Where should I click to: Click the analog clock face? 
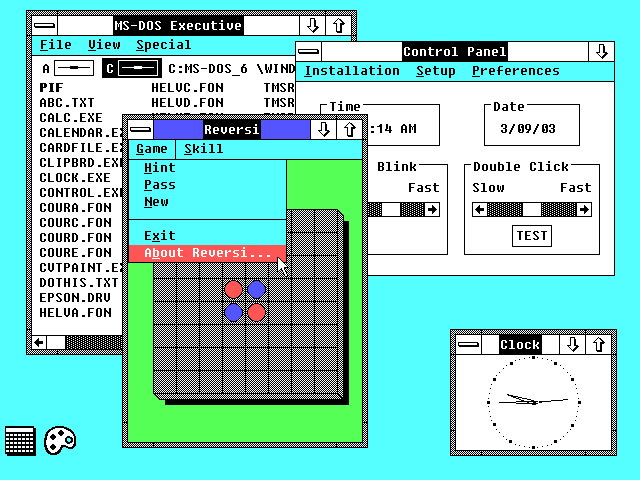pos(531,401)
